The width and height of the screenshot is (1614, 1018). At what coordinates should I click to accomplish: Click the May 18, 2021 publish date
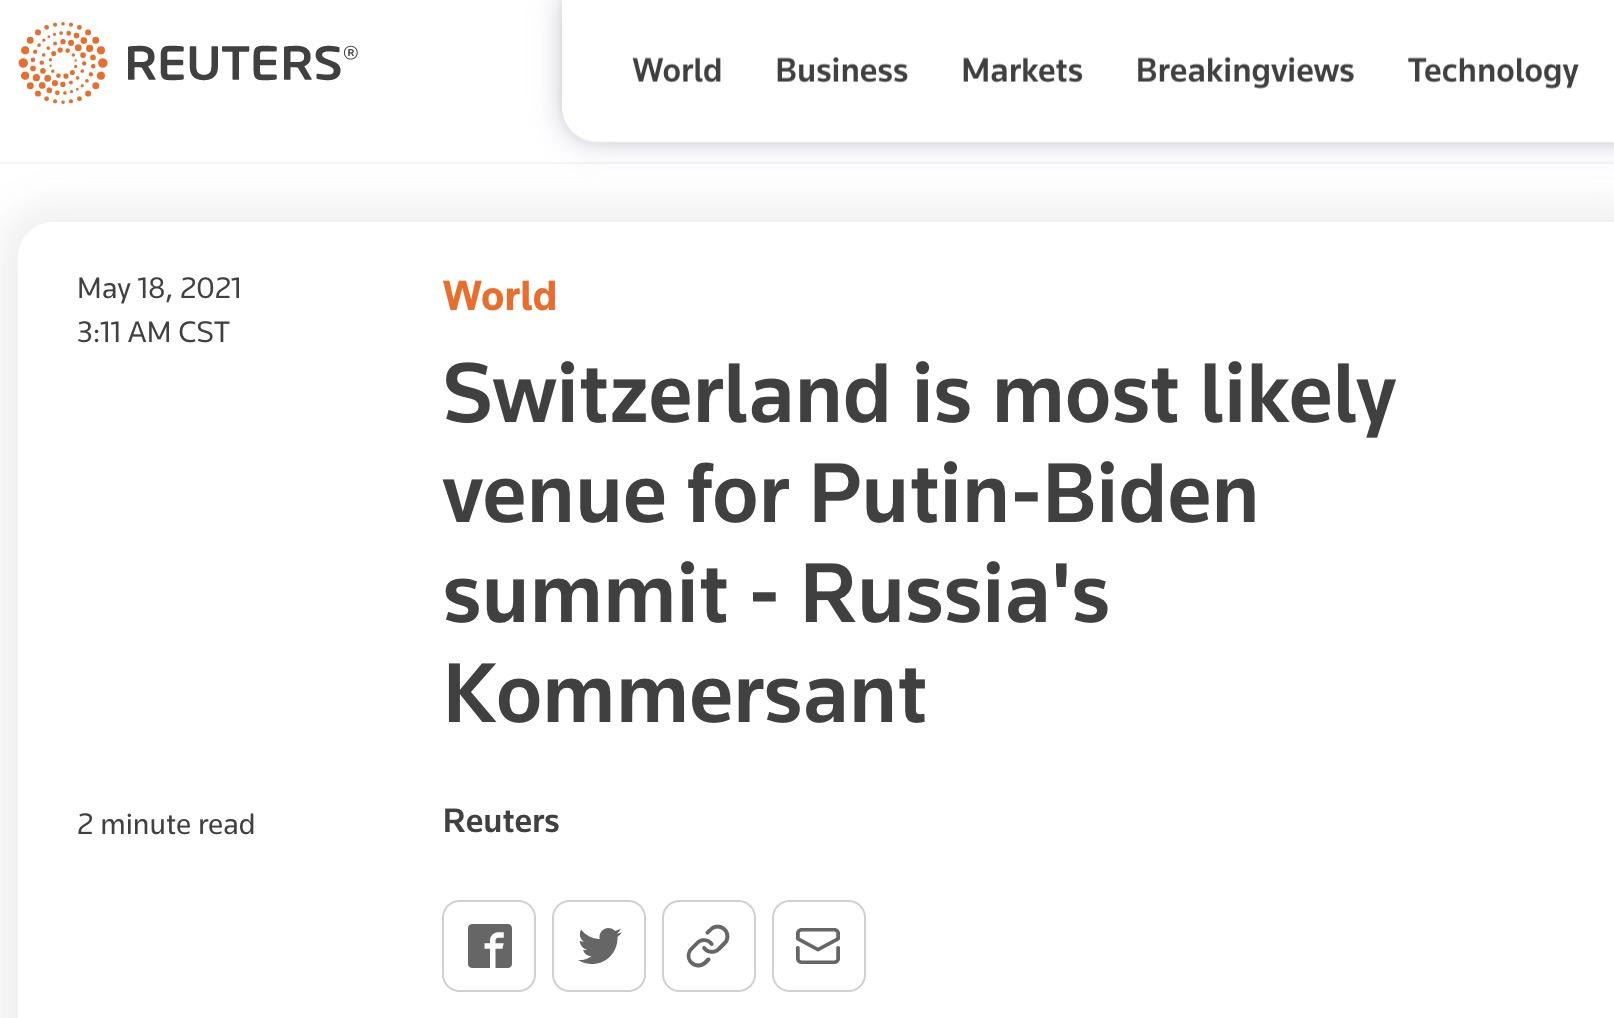click(159, 288)
